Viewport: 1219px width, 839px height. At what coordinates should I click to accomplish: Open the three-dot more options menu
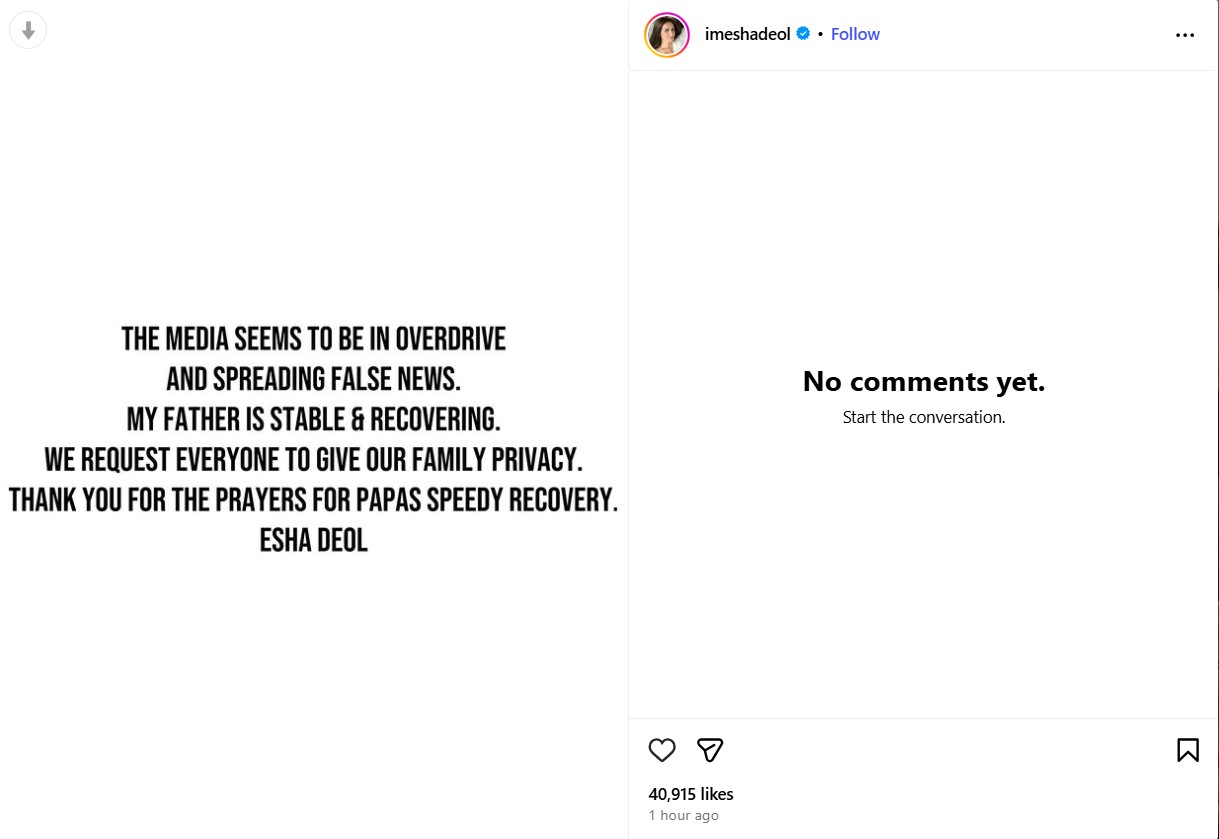coord(1185,35)
